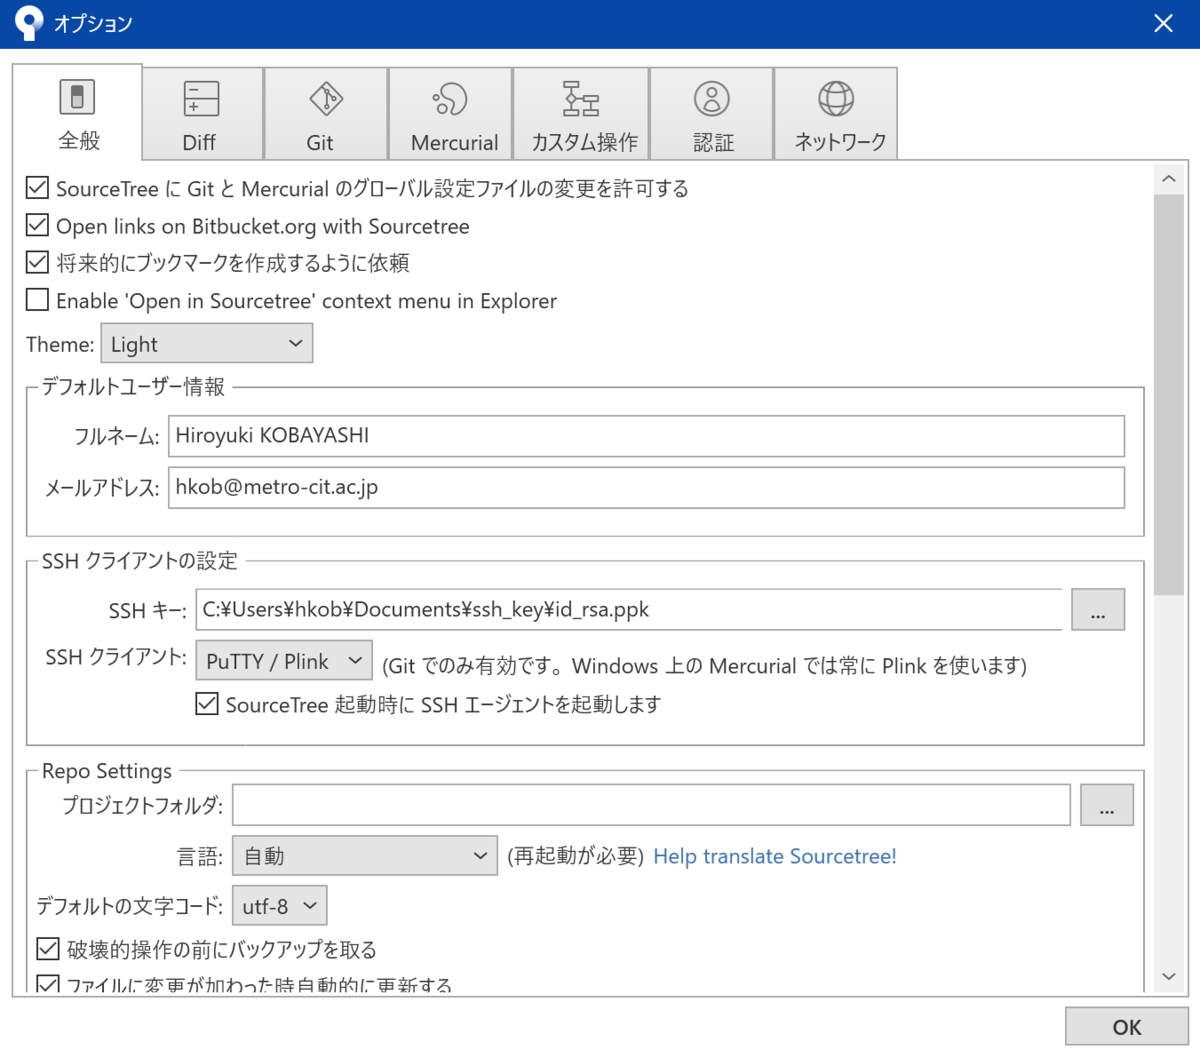Viewport: 1200px width, 1050px height.
Task: Toggle ファイルに変更が加わった時自動的に更新する checkbox
Action: [47, 984]
